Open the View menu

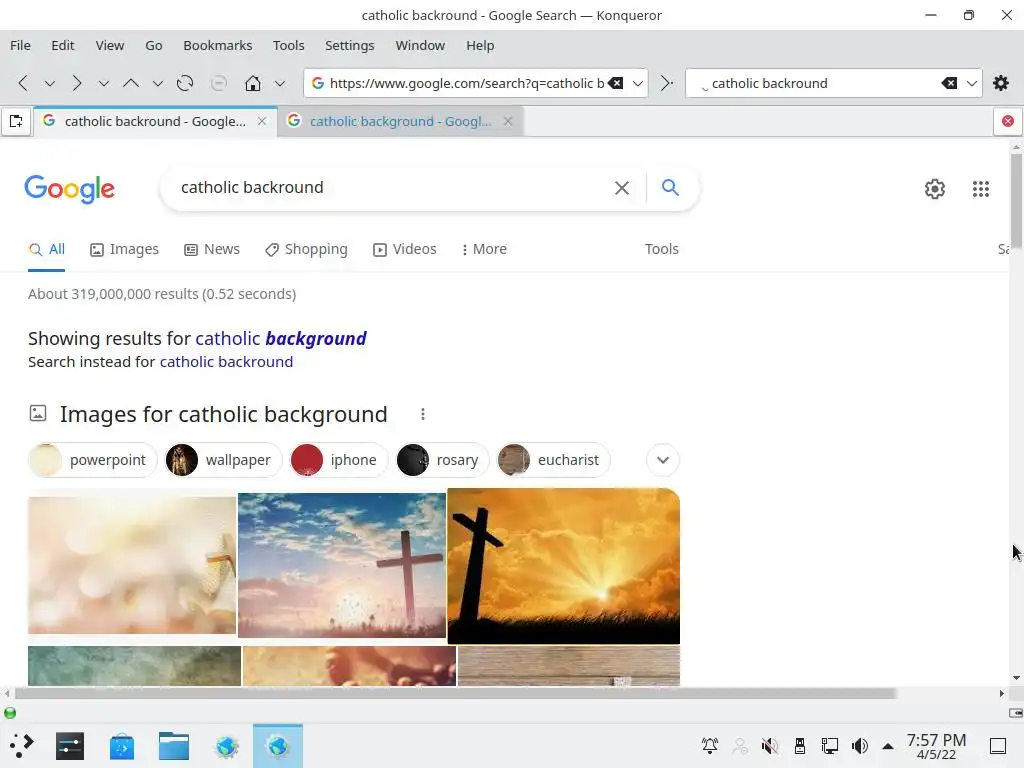[110, 46]
